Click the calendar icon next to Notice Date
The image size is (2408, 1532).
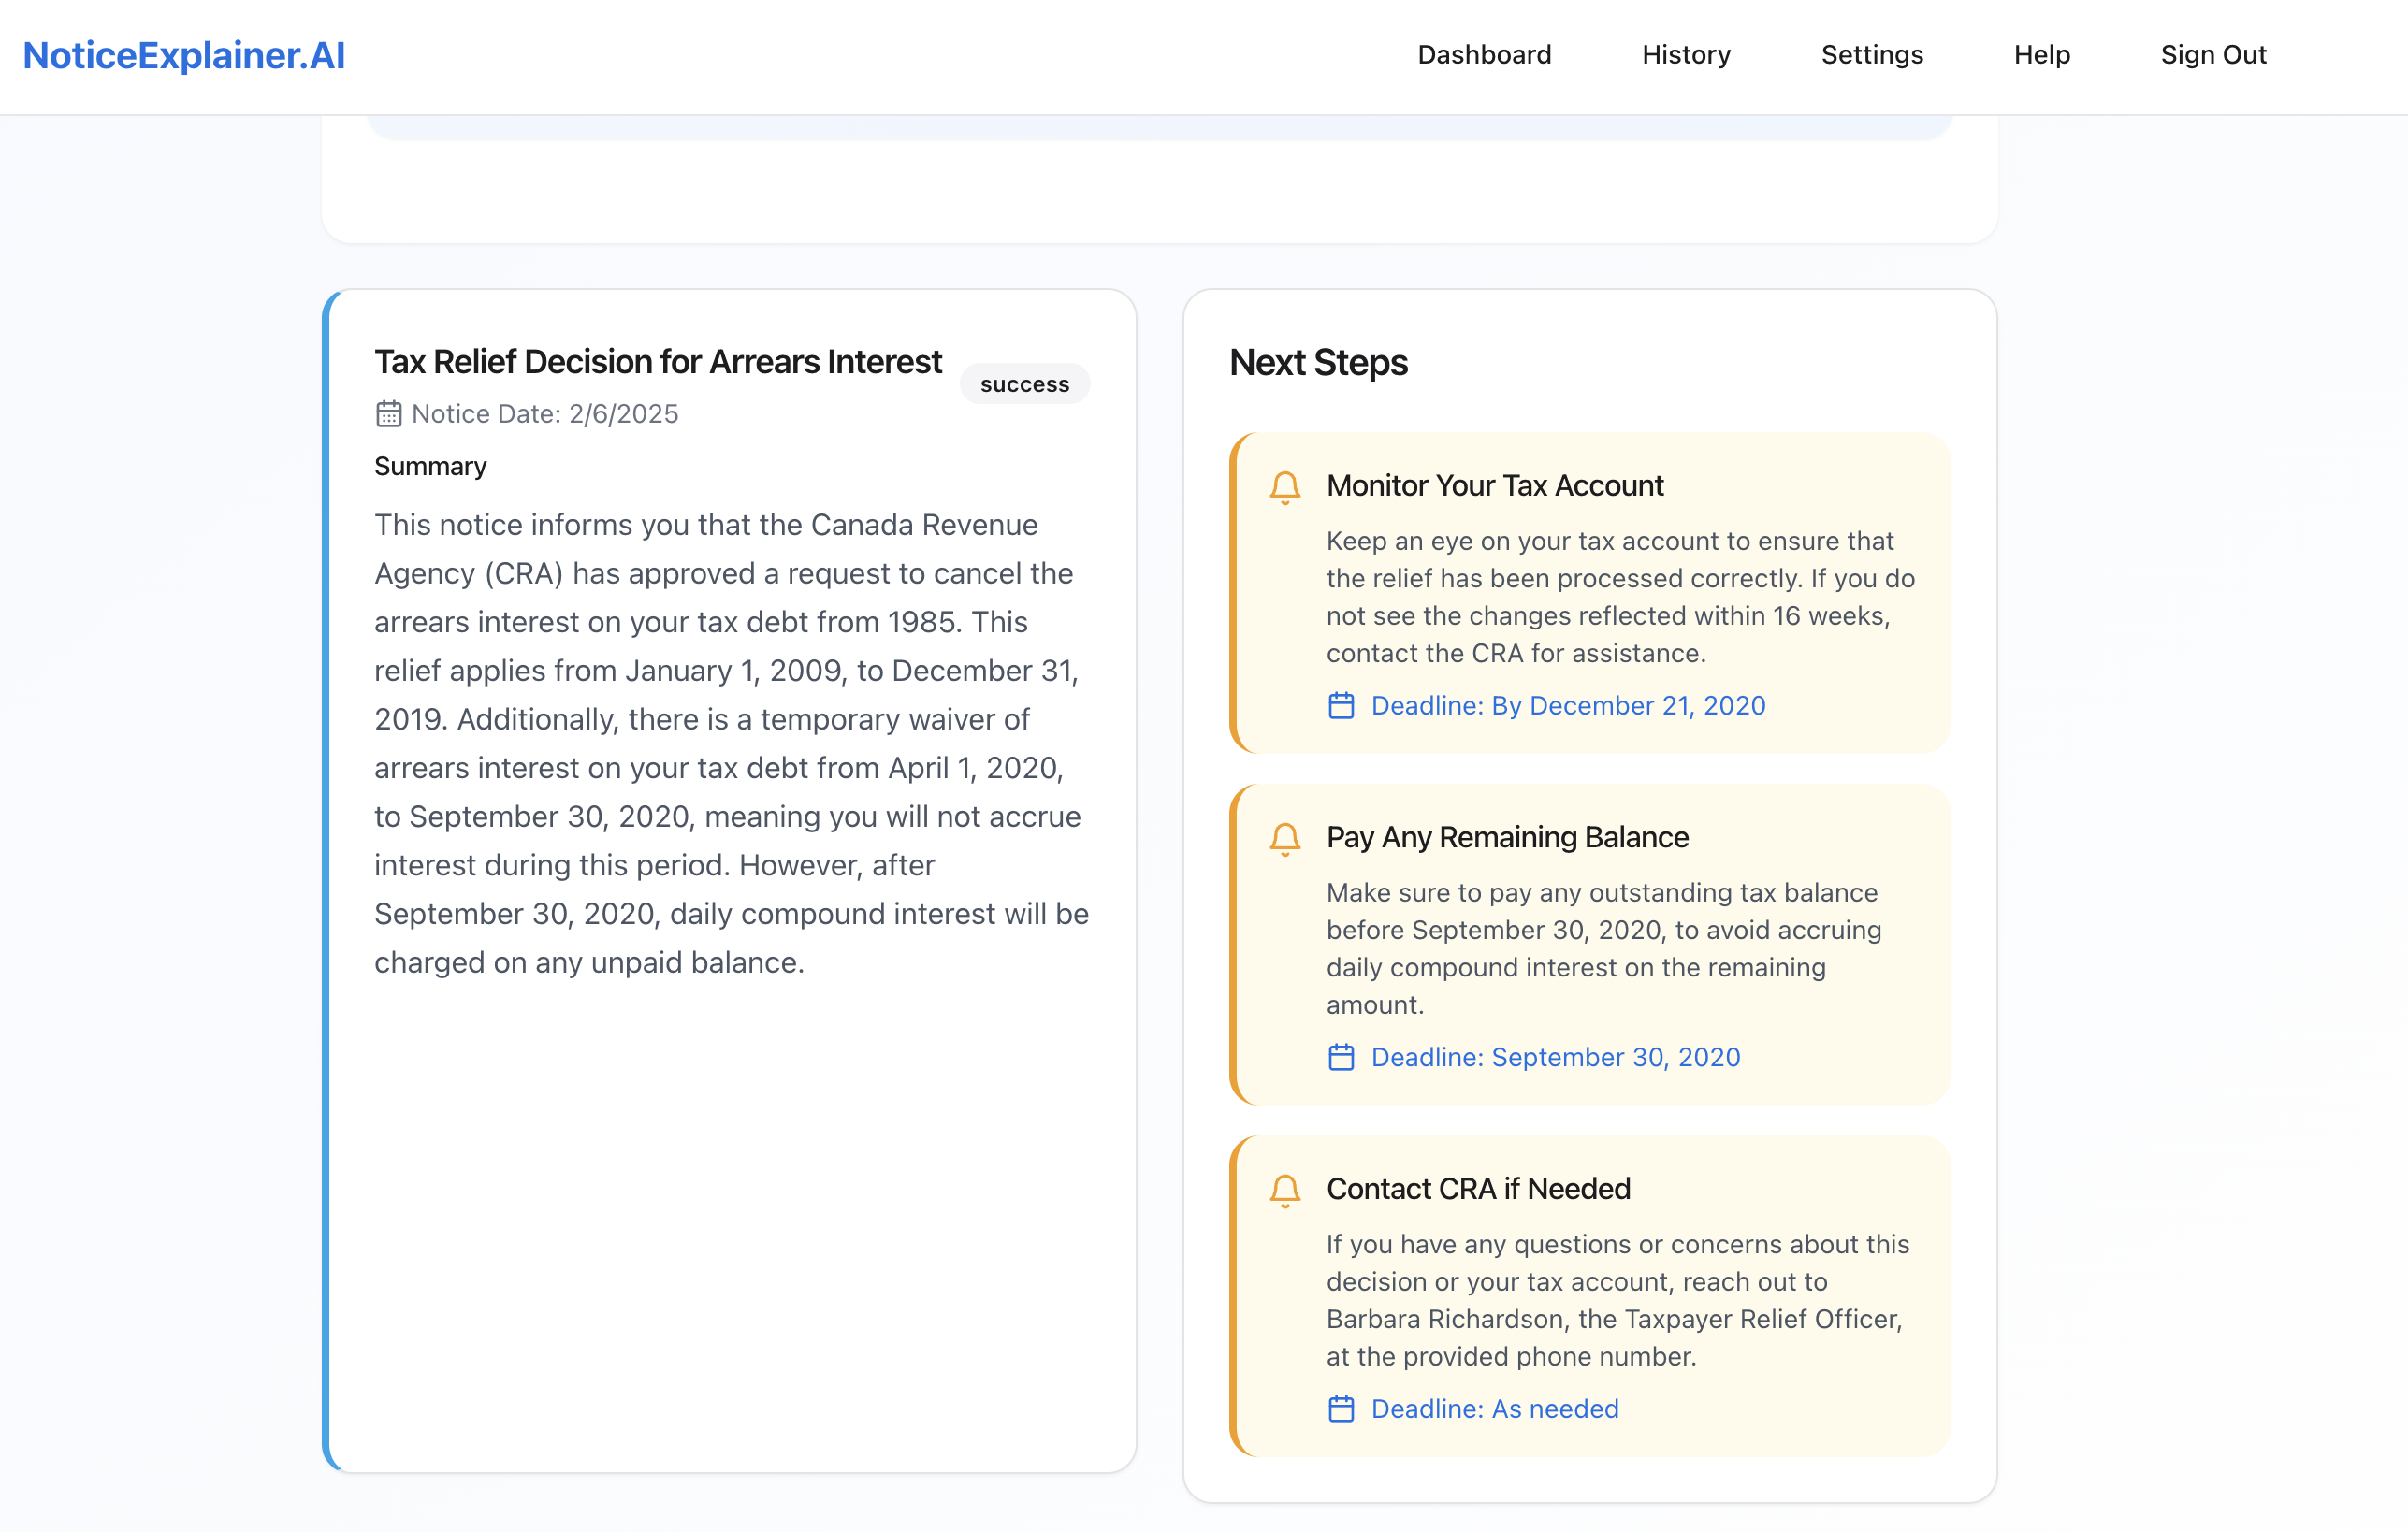[388, 414]
